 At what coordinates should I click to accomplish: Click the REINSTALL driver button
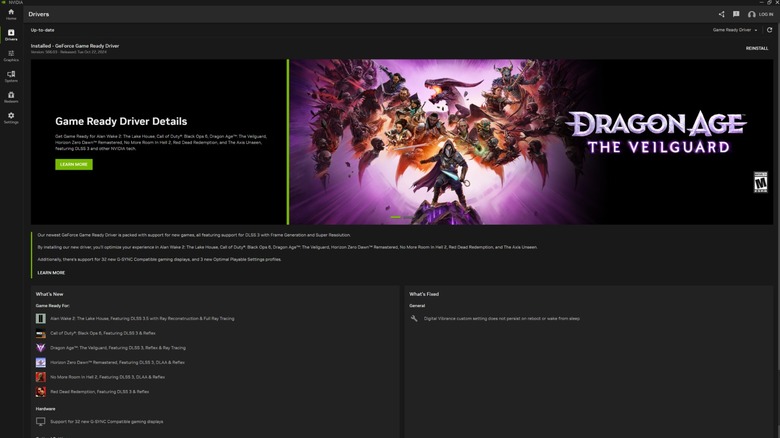pyautogui.click(x=757, y=48)
